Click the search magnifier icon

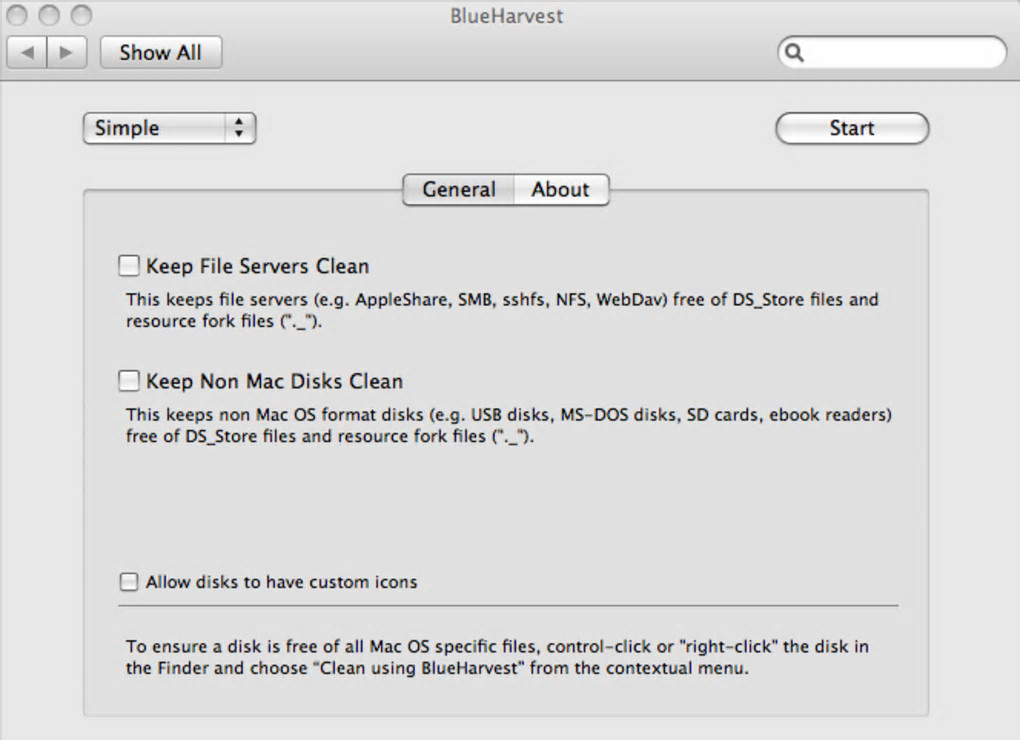(795, 53)
